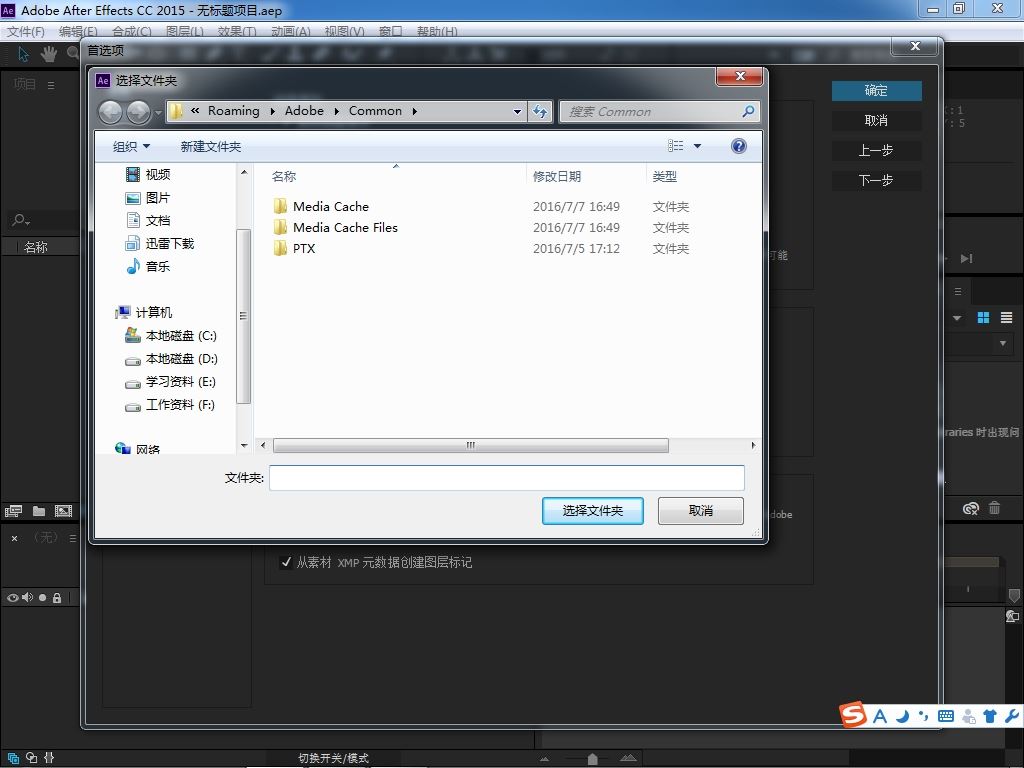Expand the view options dropdown arrow
Screen dimensions: 1024x768
pos(697,146)
